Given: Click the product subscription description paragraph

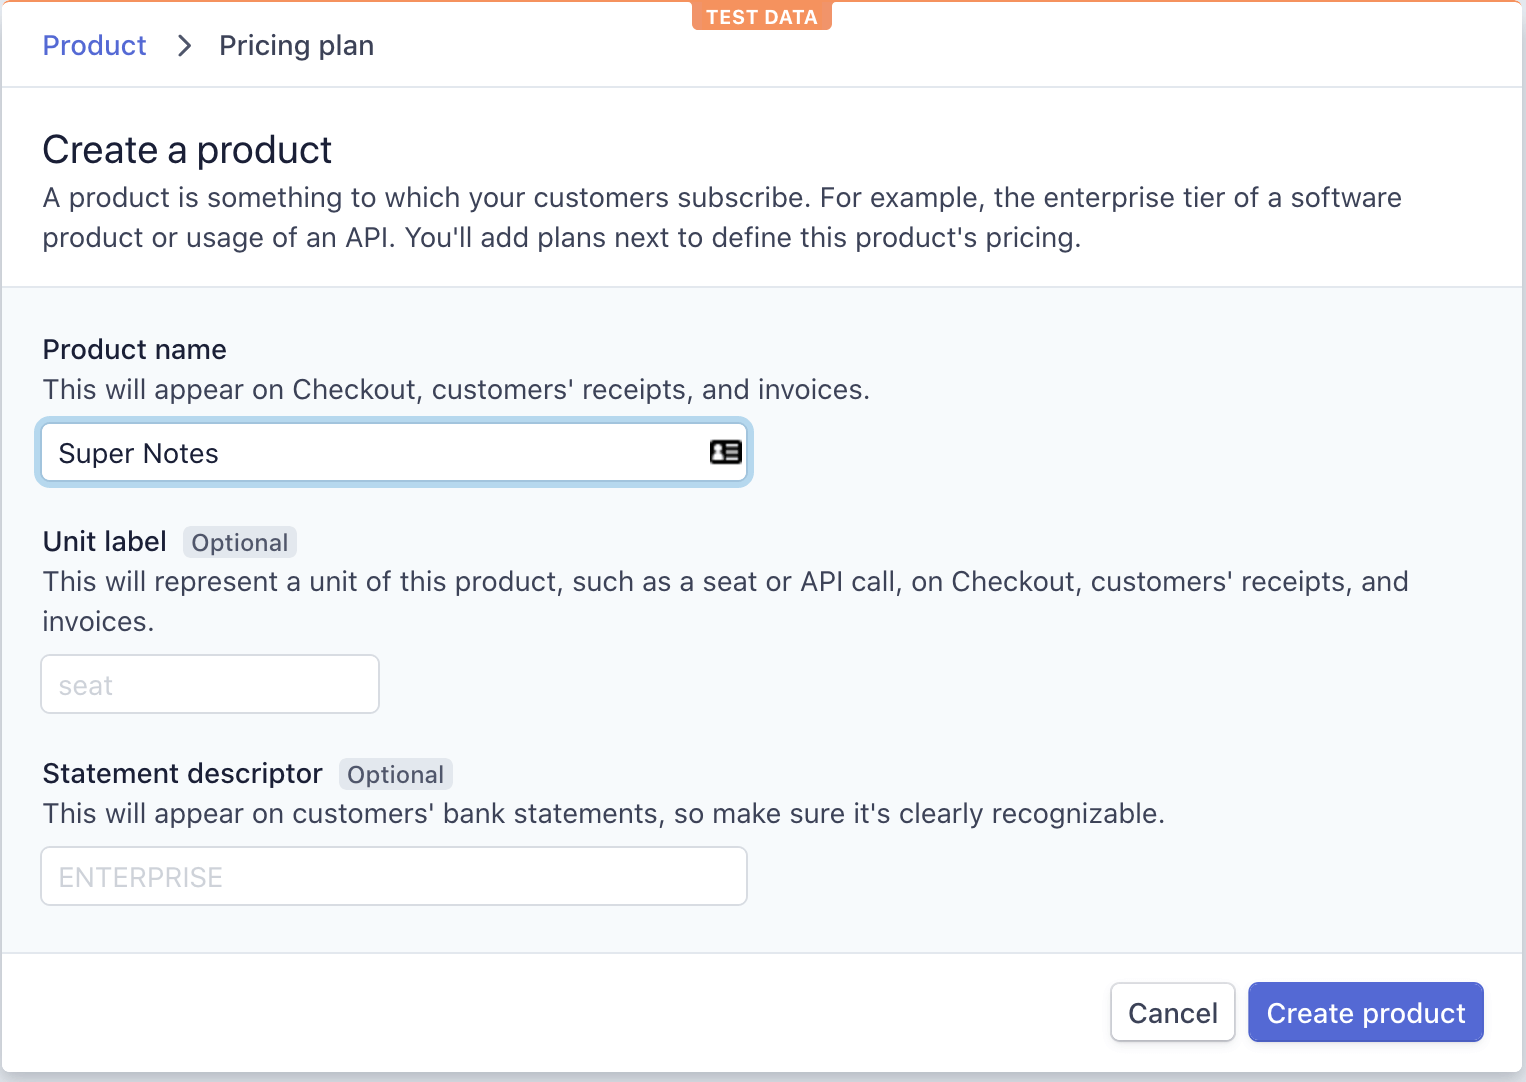Looking at the screenshot, I should 722,218.
